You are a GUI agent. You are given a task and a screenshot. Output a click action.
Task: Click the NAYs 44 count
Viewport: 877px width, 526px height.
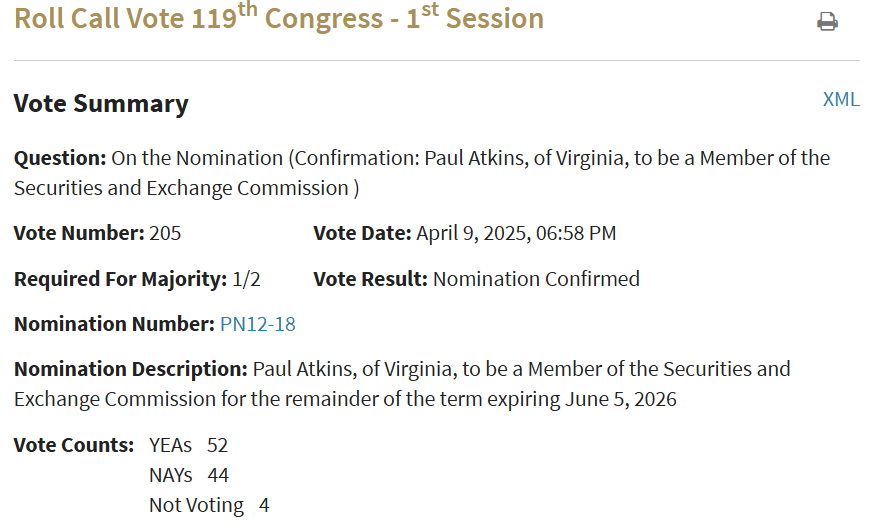tap(189, 475)
